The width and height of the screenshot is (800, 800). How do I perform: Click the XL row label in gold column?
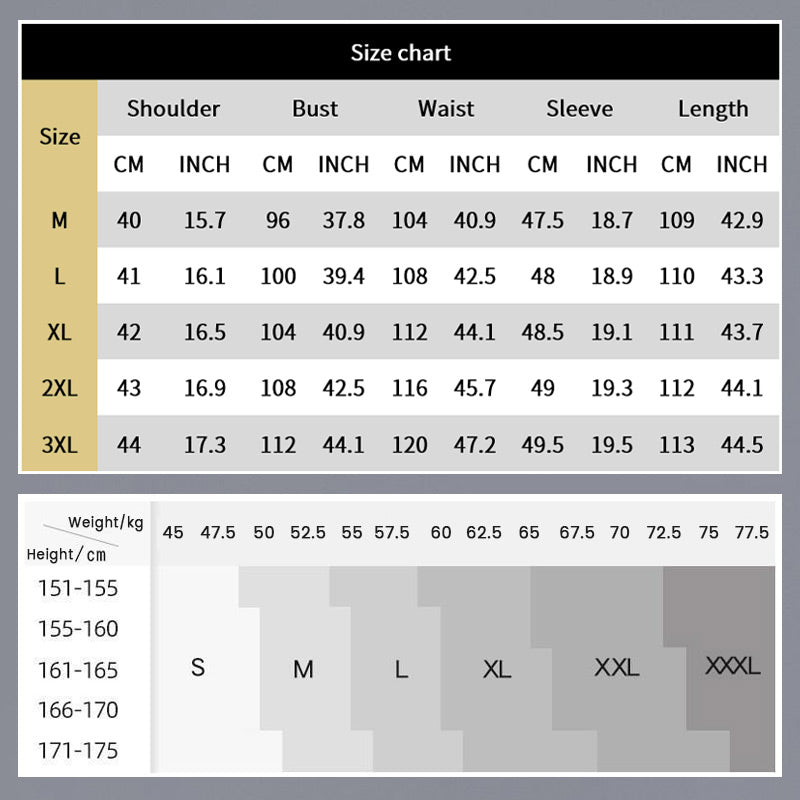click(x=60, y=332)
